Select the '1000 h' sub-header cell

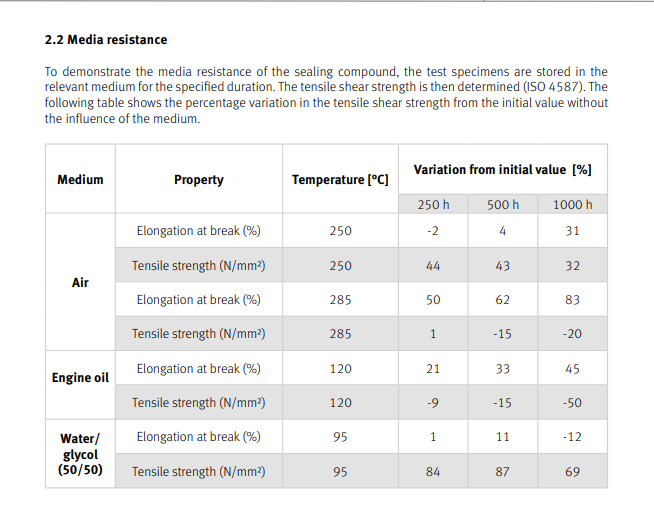[572, 205]
